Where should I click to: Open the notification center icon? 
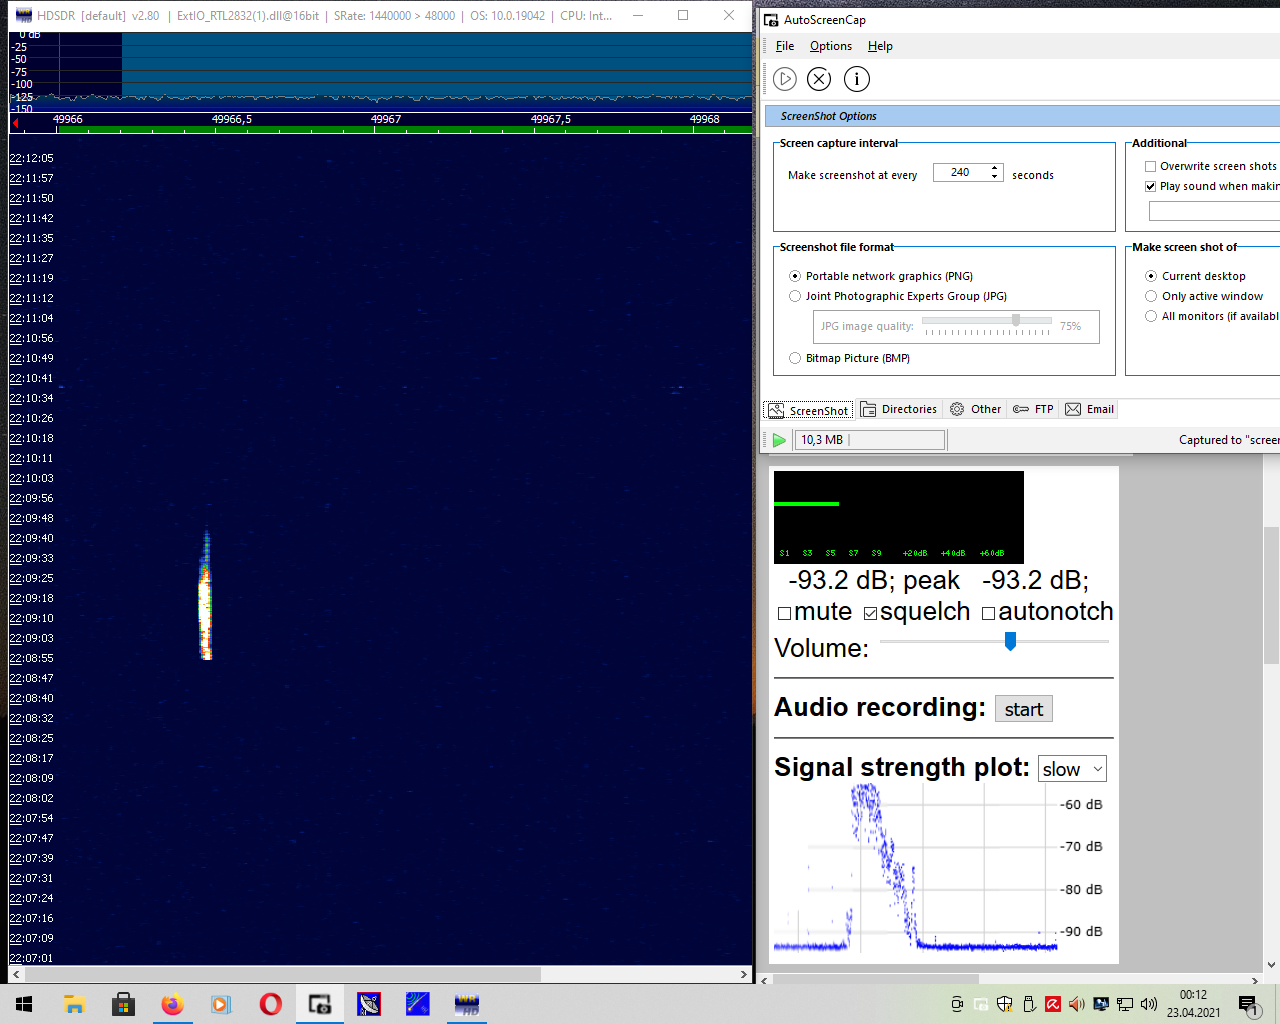1248,1005
